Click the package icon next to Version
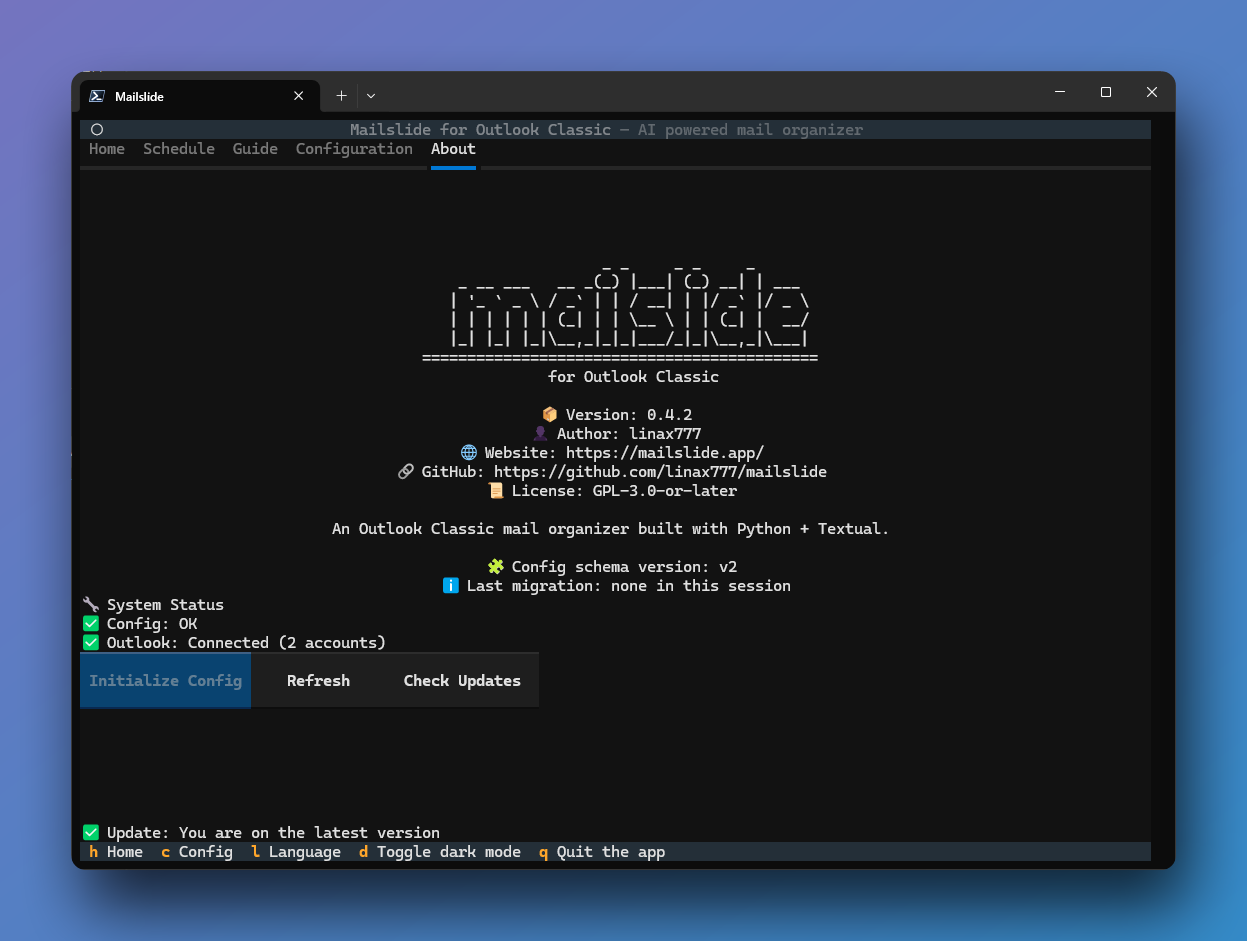The width and height of the screenshot is (1247, 941). [548, 413]
